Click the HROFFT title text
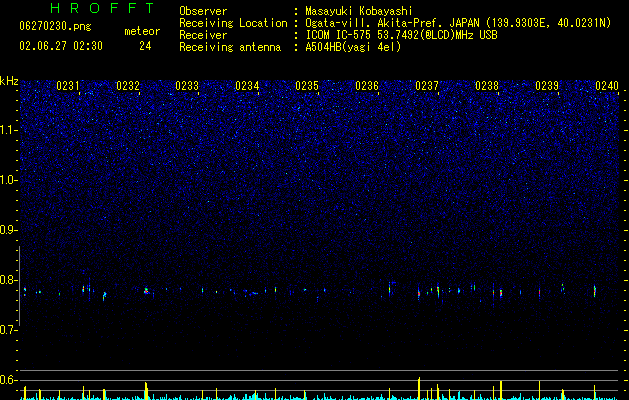This screenshot has width=629, height=400. pyautogui.click(x=103, y=8)
